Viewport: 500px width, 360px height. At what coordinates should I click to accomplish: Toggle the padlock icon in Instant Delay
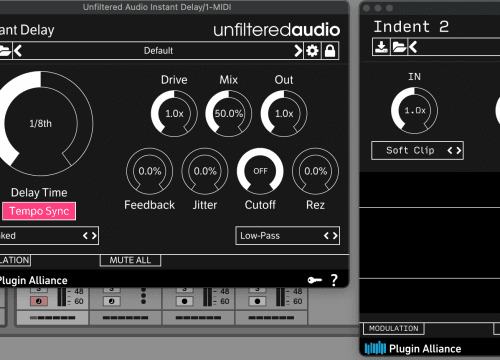pyautogui.click(x=330, y=51)
